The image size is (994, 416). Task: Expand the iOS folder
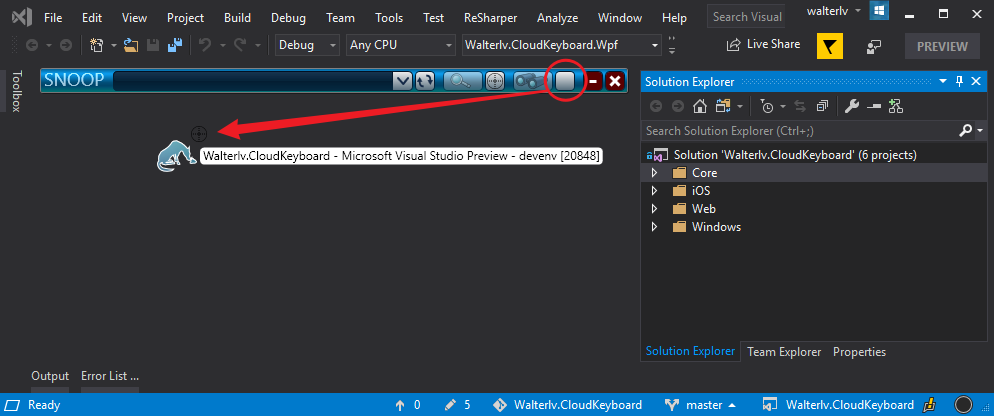654,190
